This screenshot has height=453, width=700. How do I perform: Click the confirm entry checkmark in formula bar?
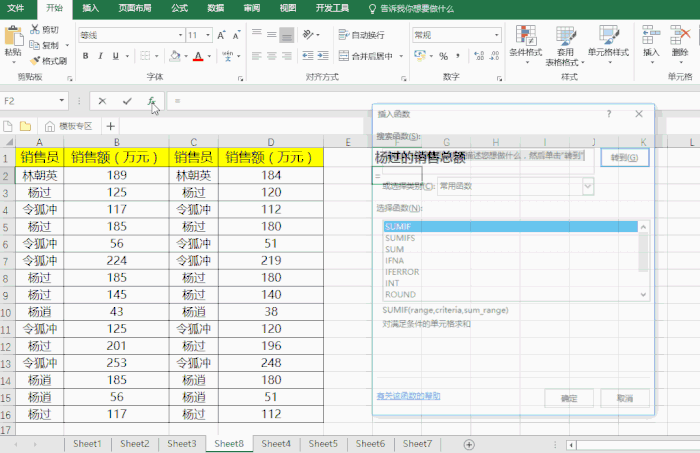point(127,101)
